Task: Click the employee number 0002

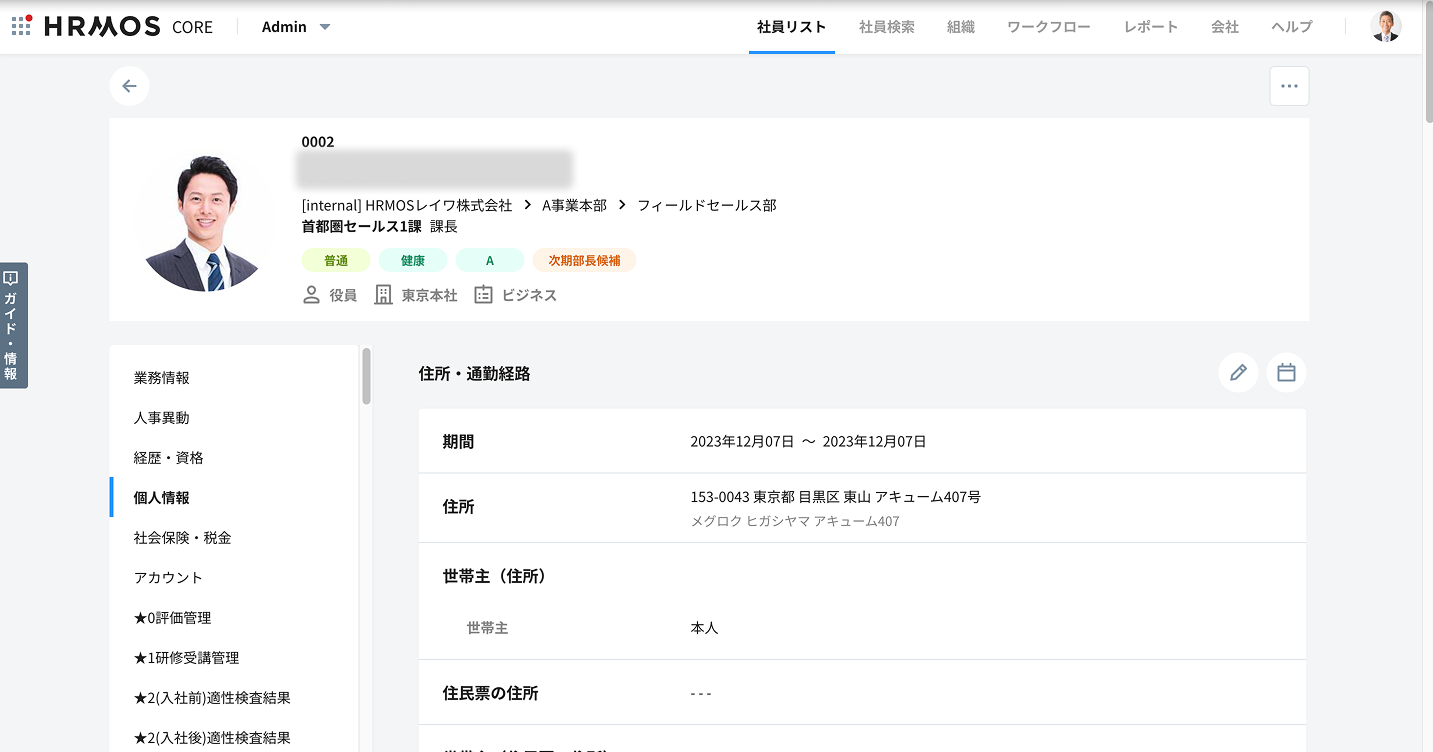Action: pos(318,142)
